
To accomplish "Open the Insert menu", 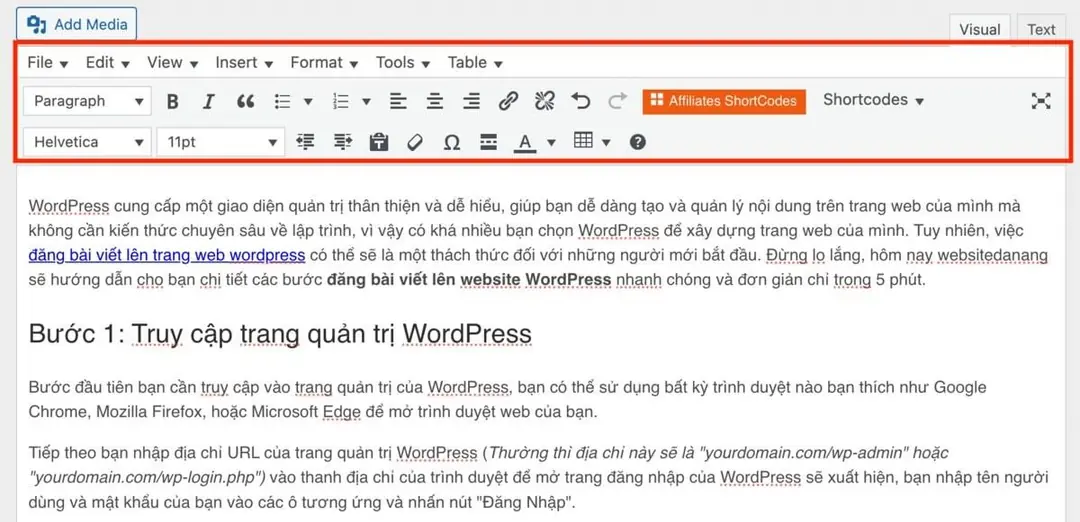I will pos(244,62).
